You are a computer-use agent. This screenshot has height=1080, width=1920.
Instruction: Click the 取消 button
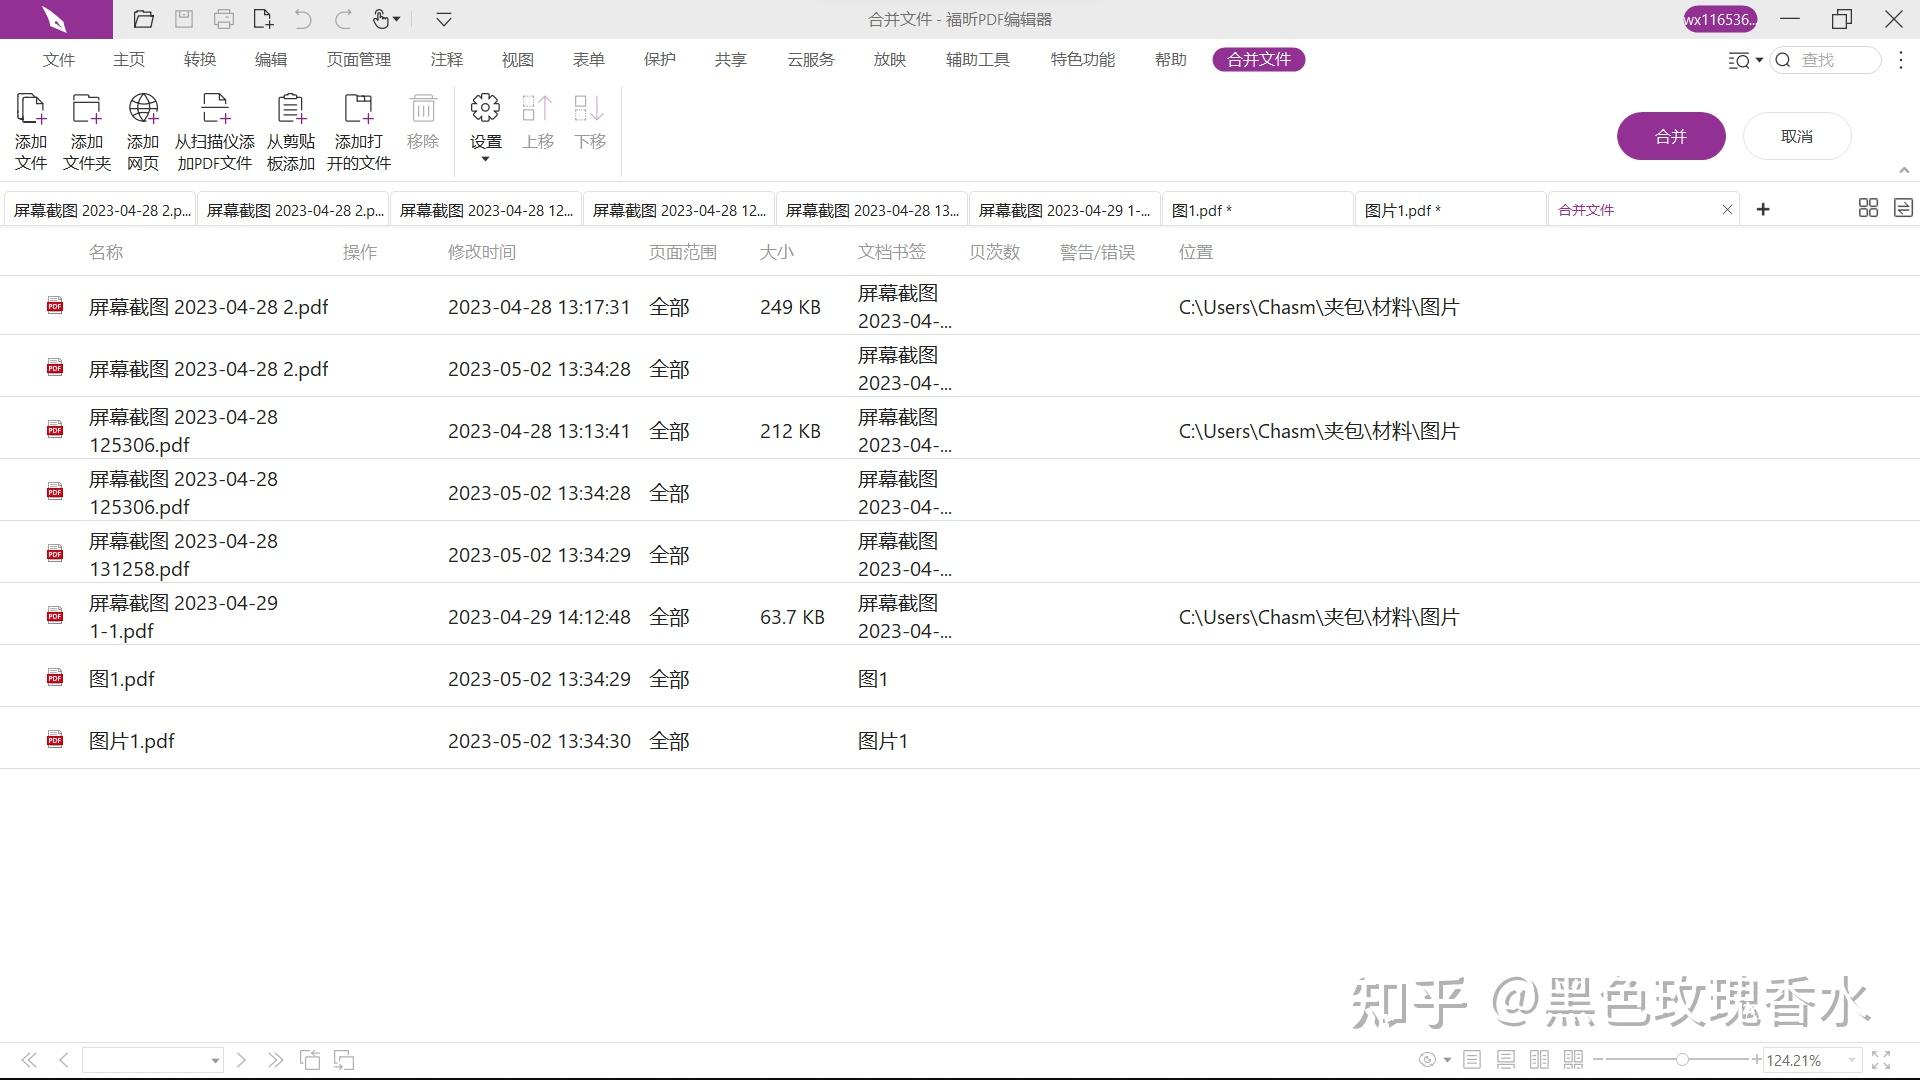(1796, 136)
